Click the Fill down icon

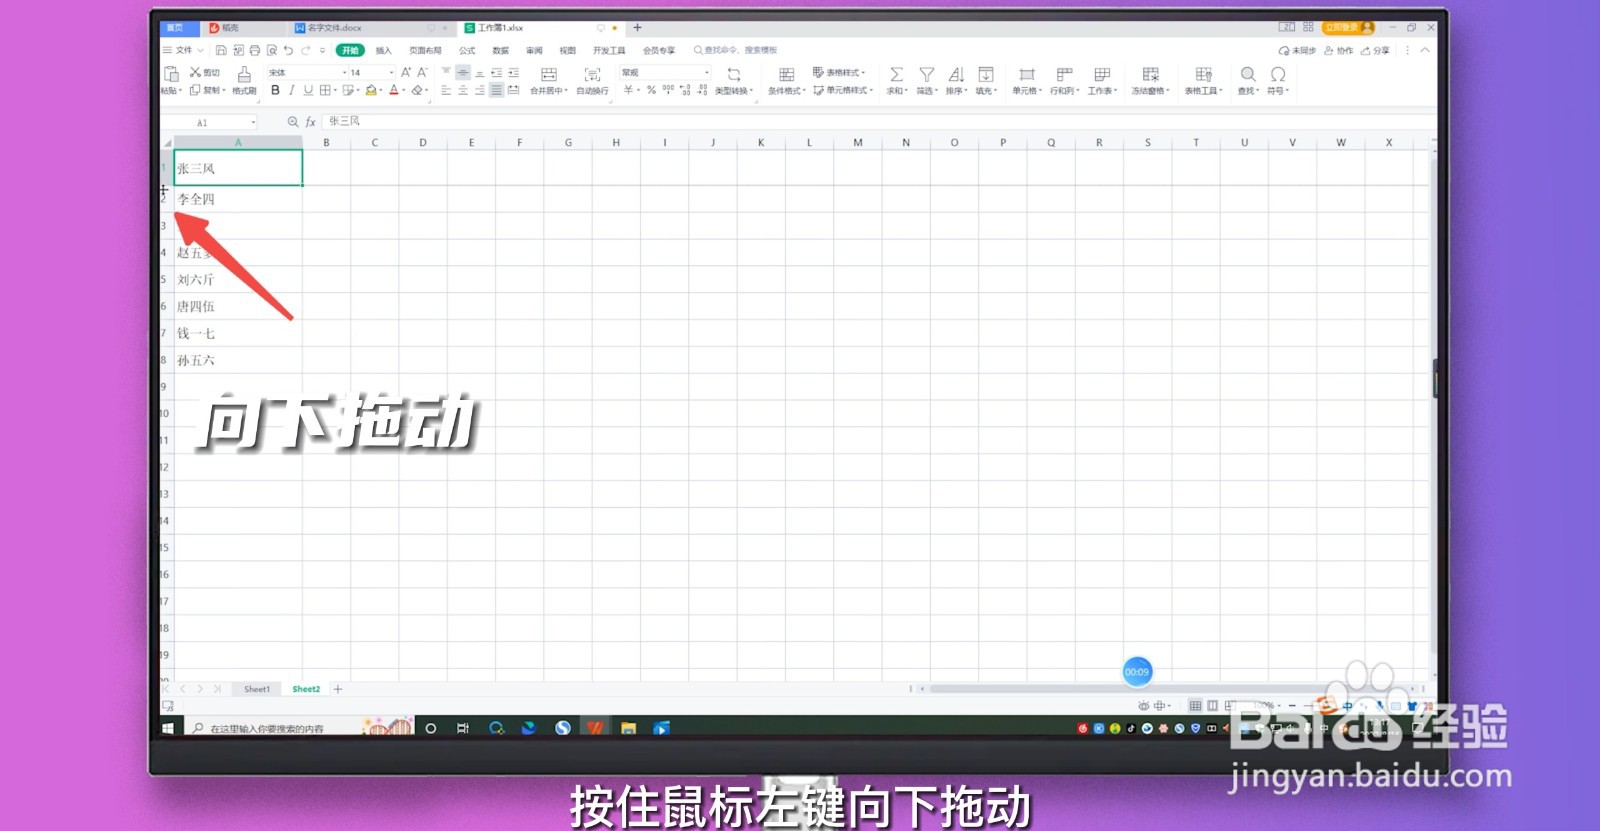(x=986, y=75)
